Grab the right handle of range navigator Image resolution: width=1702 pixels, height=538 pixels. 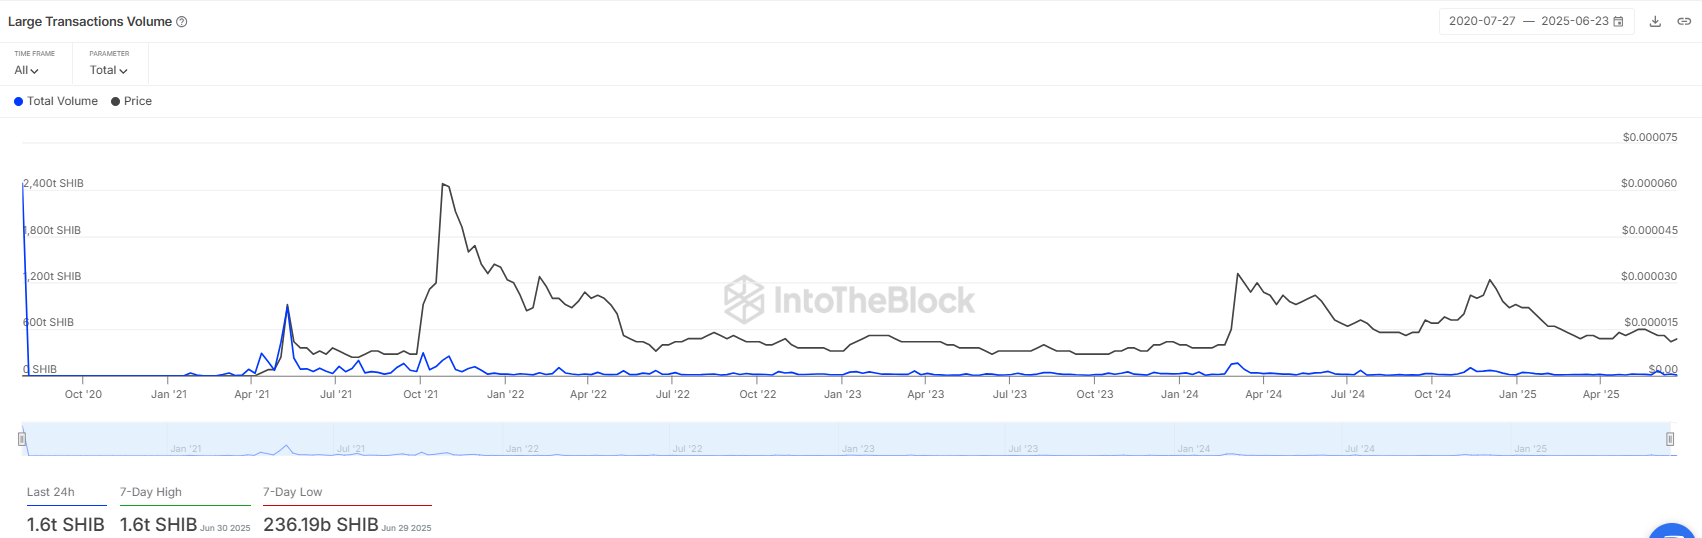[1670, 439]
